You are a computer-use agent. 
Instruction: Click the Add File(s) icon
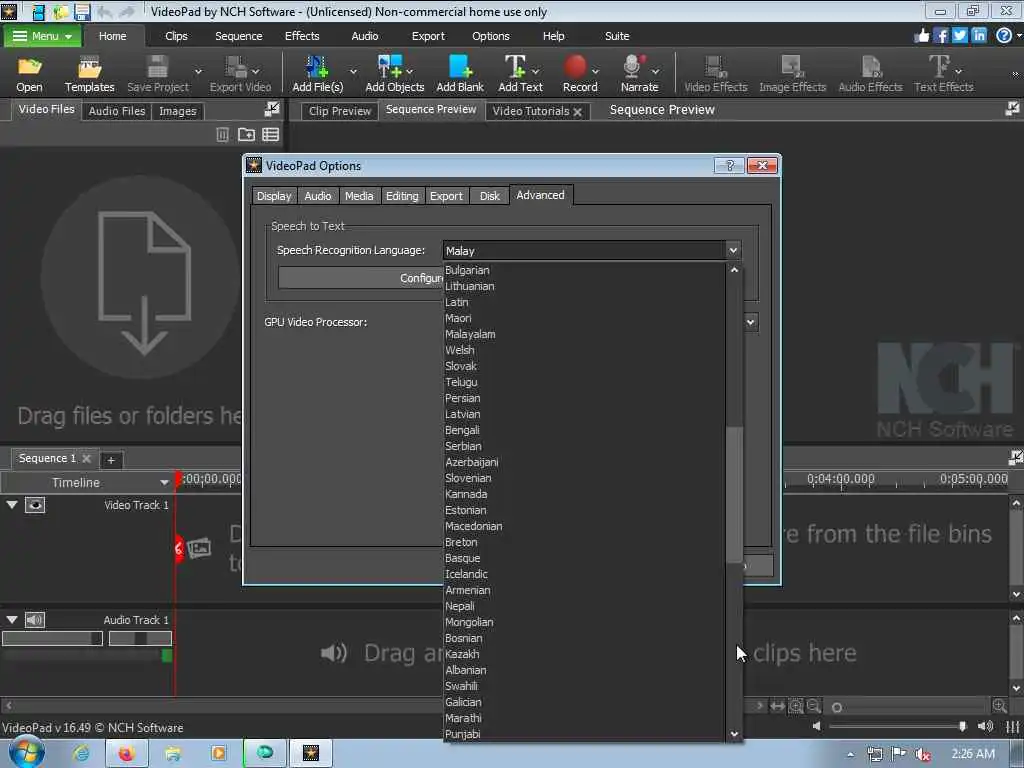point(317,67)
